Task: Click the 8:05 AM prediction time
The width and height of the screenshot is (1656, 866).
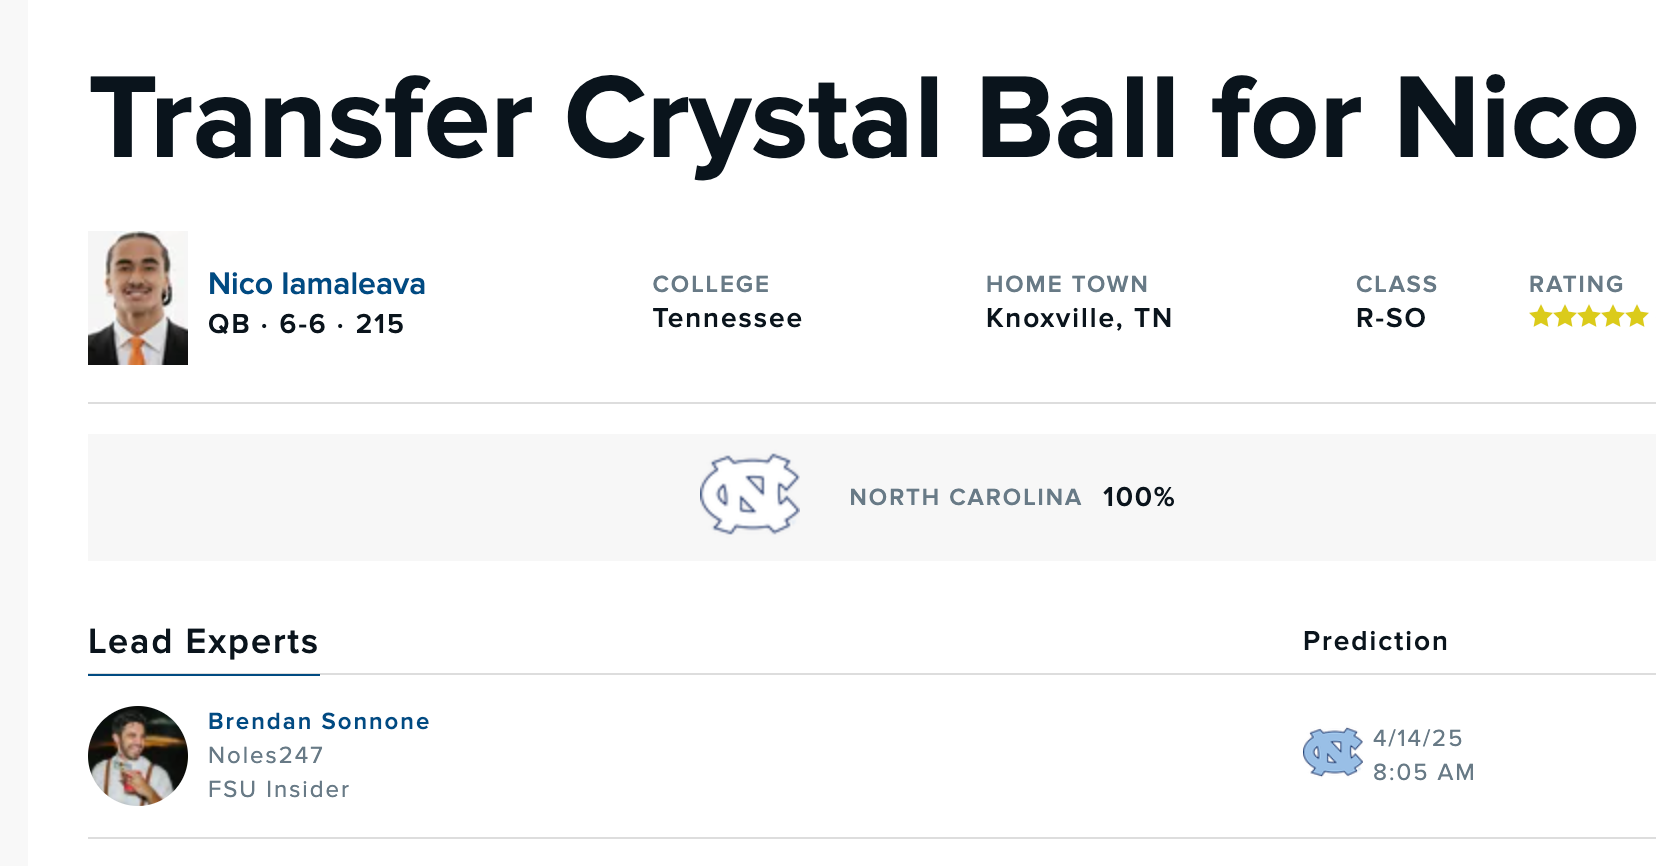Action: pos(1423,772)
